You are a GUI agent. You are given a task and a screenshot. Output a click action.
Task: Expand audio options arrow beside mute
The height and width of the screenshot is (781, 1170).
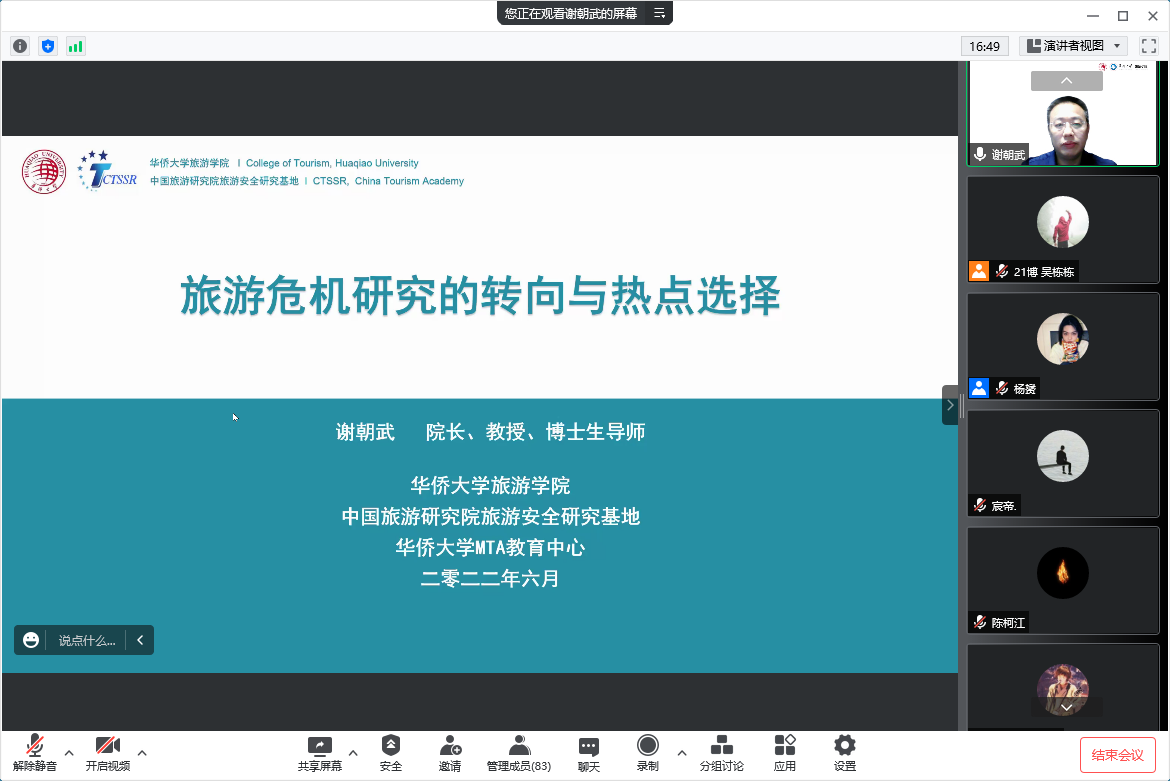(x=69, y=752)
